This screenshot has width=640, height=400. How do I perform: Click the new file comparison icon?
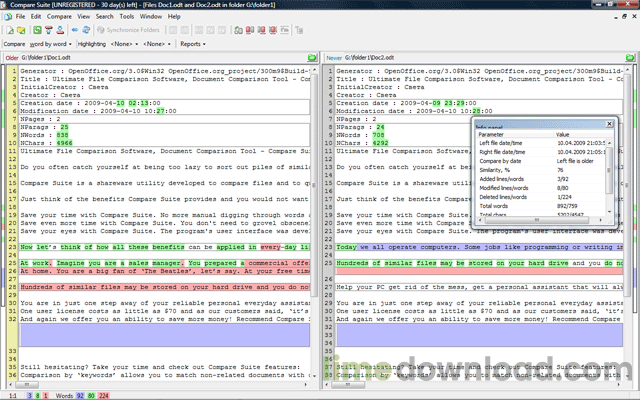click(x=10, y=30)
